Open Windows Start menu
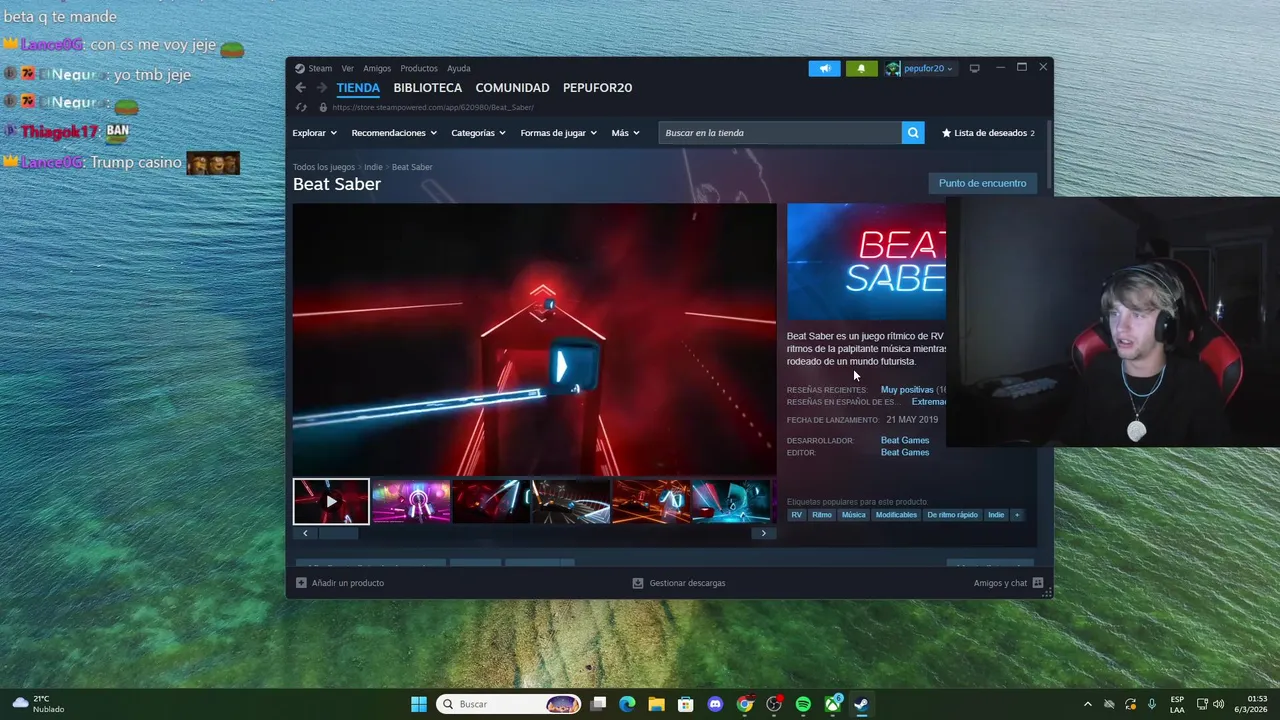The image size is (1280, 720). pyautogui.click(x=419, y=704)
